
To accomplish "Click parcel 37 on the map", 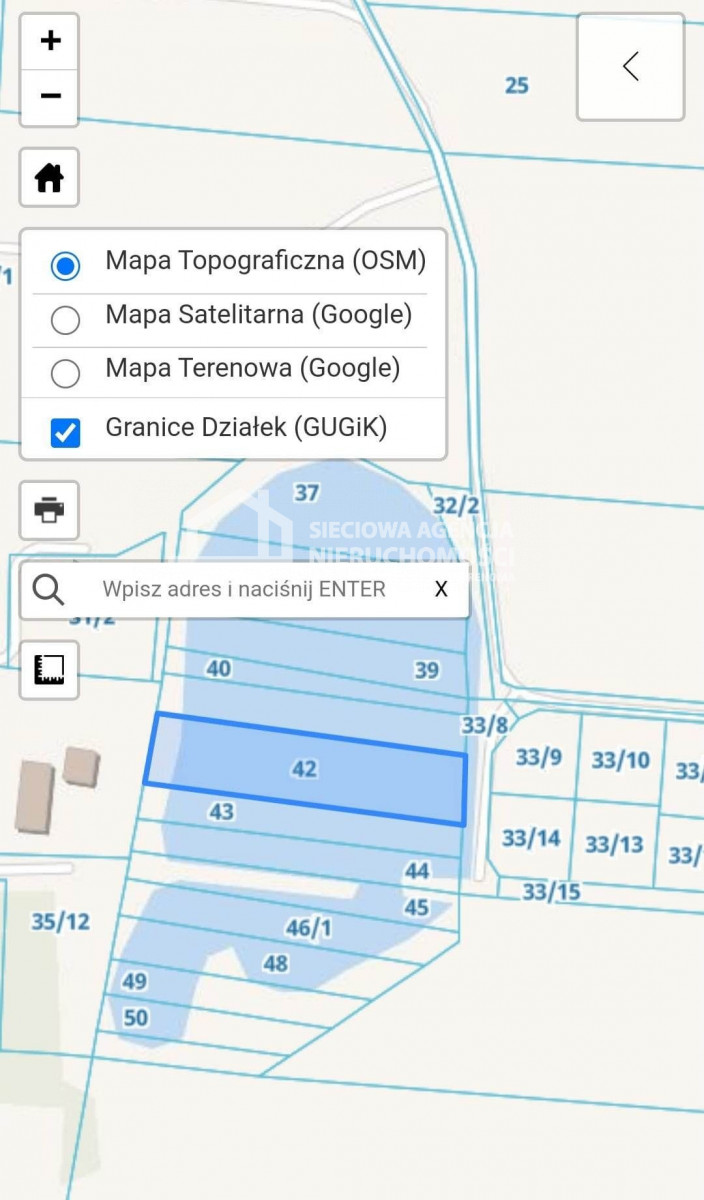I will click(x=306, y=492).
